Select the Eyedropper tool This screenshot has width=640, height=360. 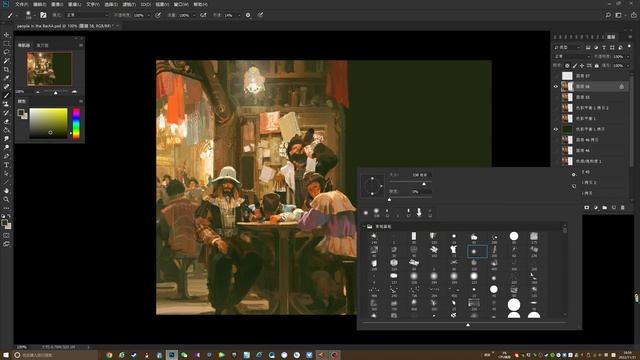point(6,78)
